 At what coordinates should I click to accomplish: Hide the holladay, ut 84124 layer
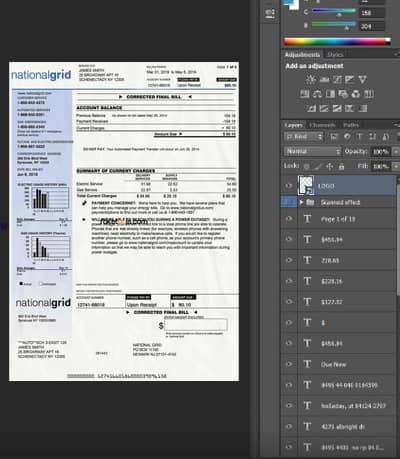(x=289, y=406)
